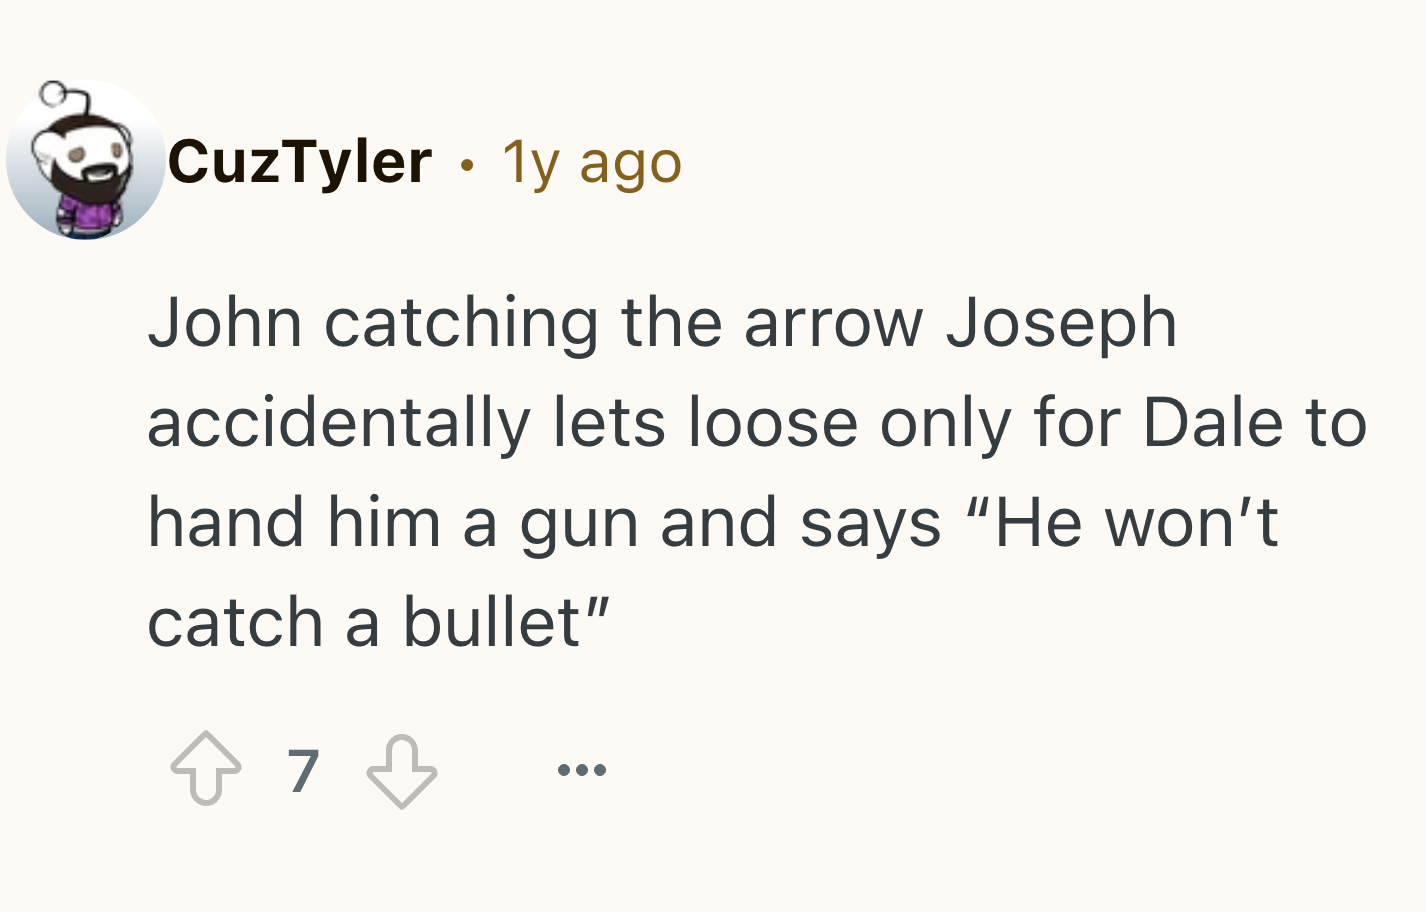Click the comment line starting 'John catching'
This screenshot has width=1426, height=912.
coord(662,322)
